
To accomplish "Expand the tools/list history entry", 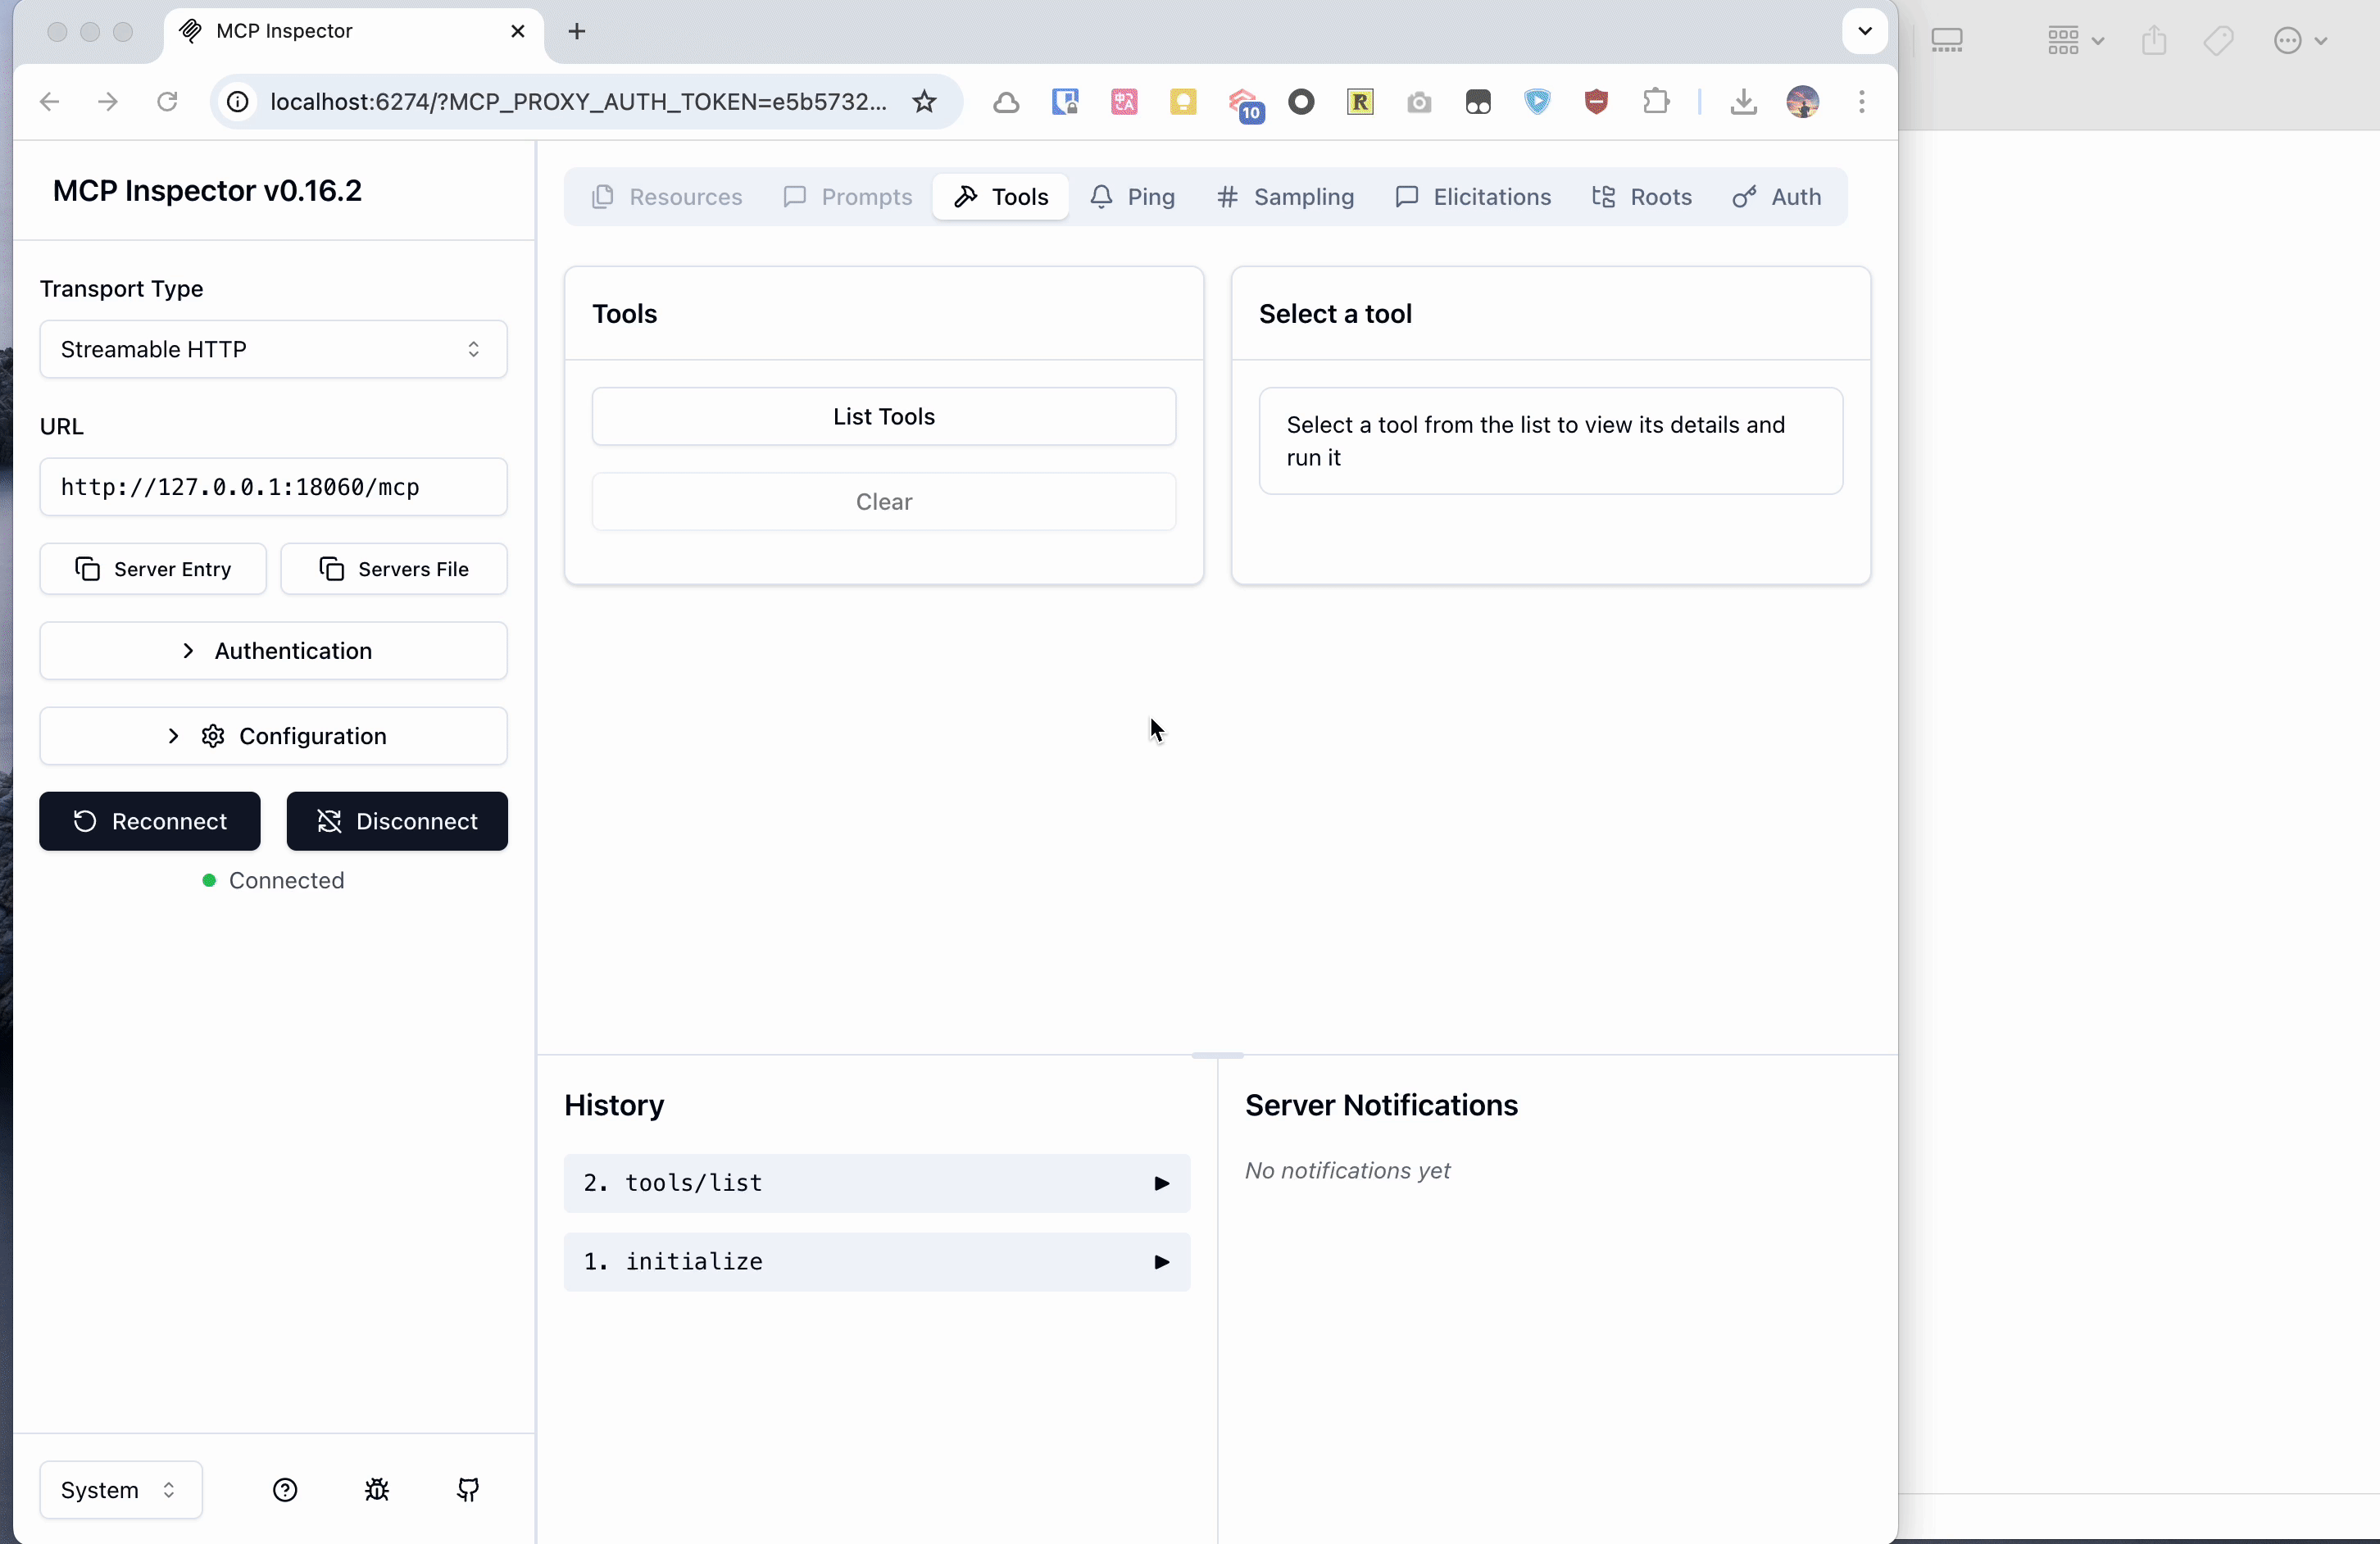I will click(876, 1183).
